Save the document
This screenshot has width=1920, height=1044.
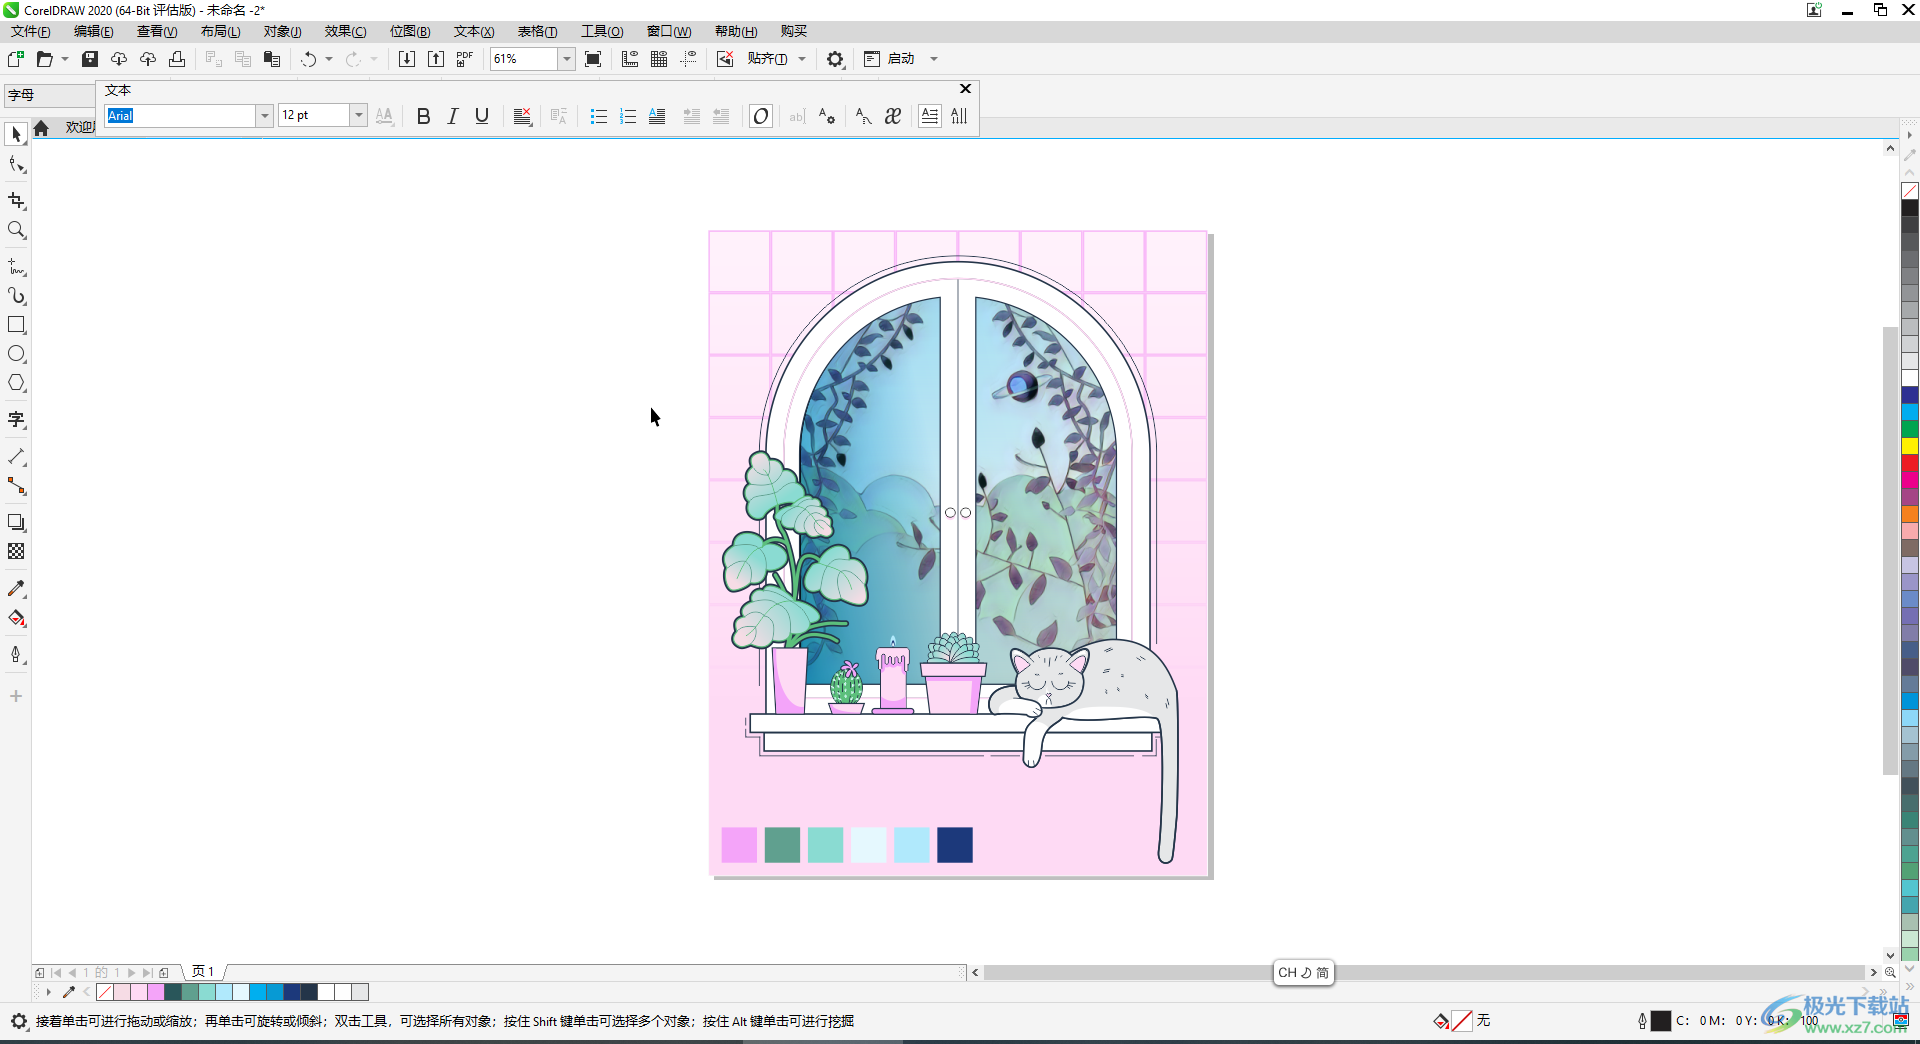point(90,59)
